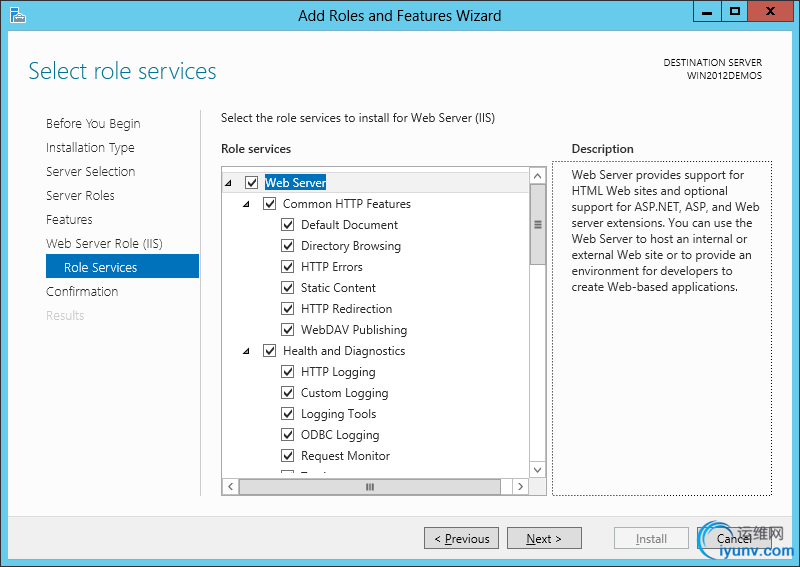This screenshot has height=567, width=800.
Task: Select the ODBC Logging label
Action: [x=340, y=435]
